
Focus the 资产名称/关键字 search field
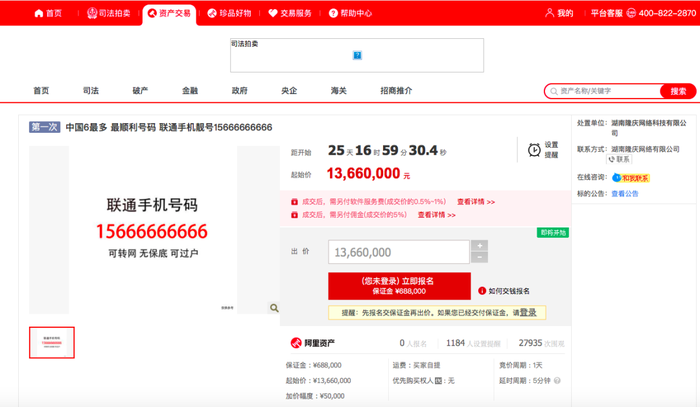(x=603, y=91)
